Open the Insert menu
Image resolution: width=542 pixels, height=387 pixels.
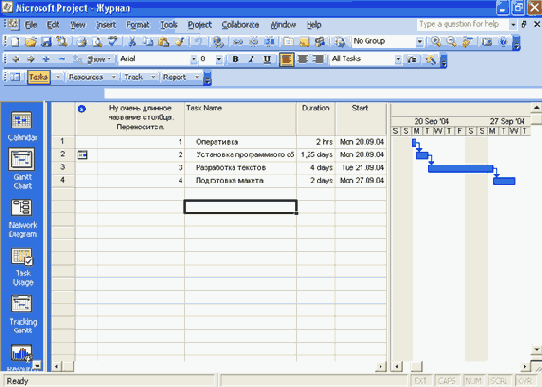coord(106,25)
